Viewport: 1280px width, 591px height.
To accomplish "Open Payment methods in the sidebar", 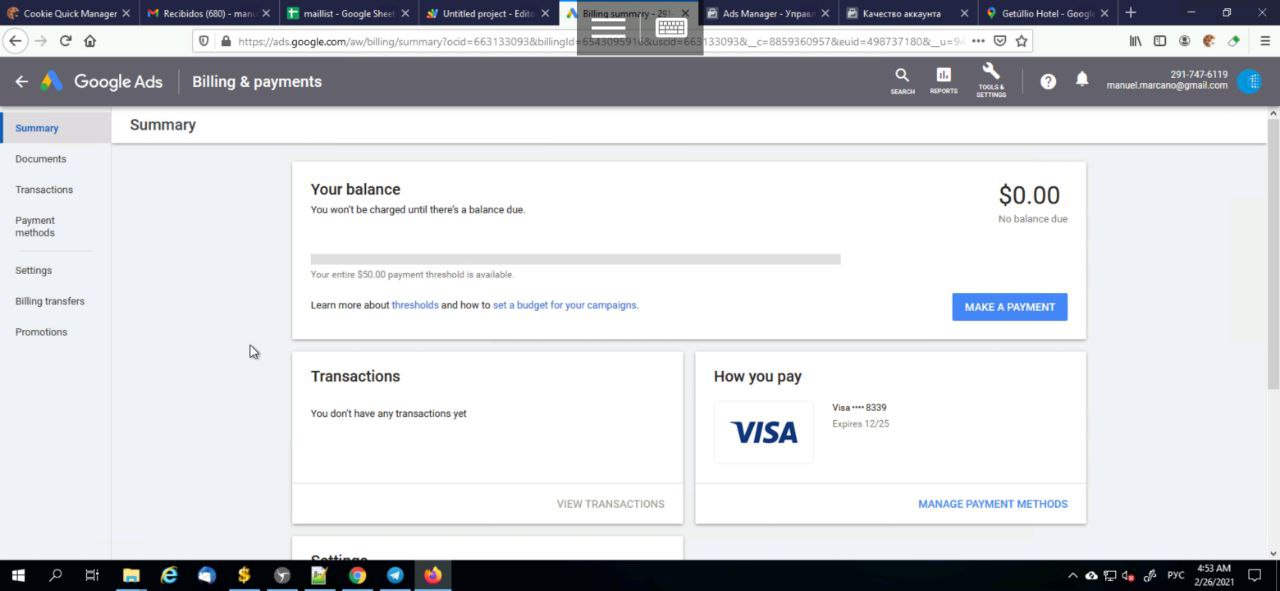I will [x=35, y=227].
